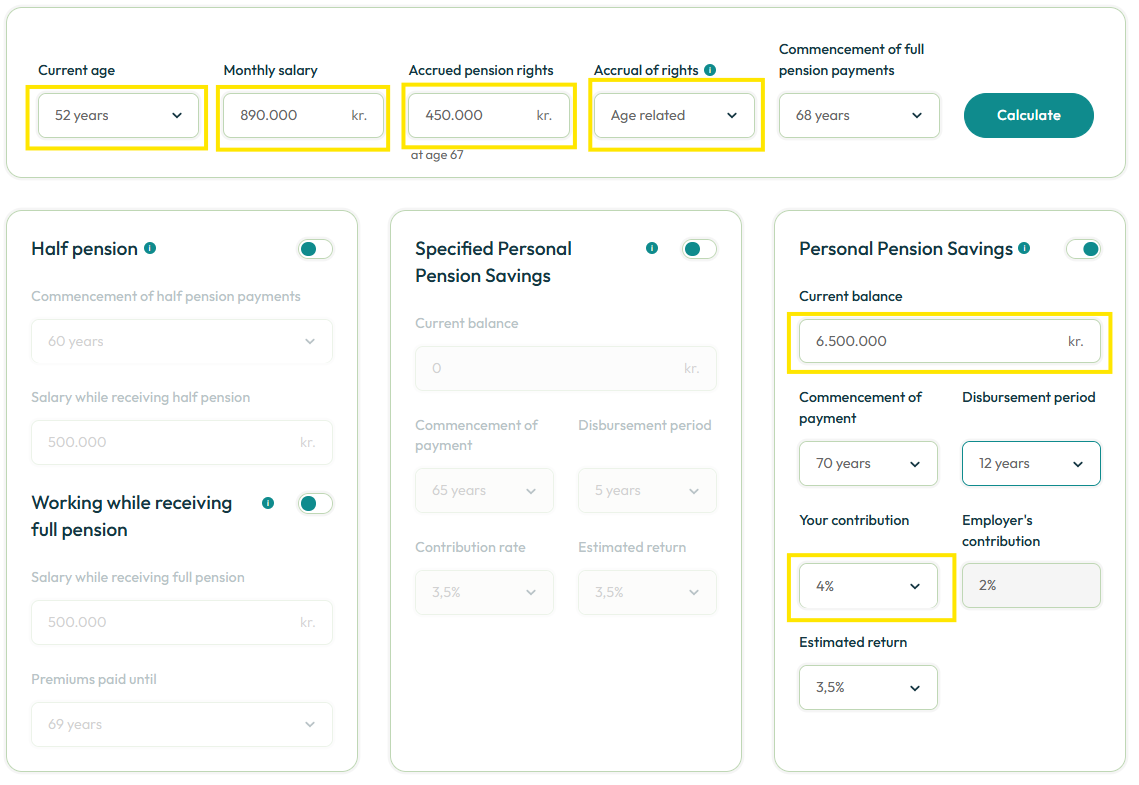Screen dimensions: 1139x785
Task: Toggle Working while receiving full pension switch
Action: coord(315,503)
